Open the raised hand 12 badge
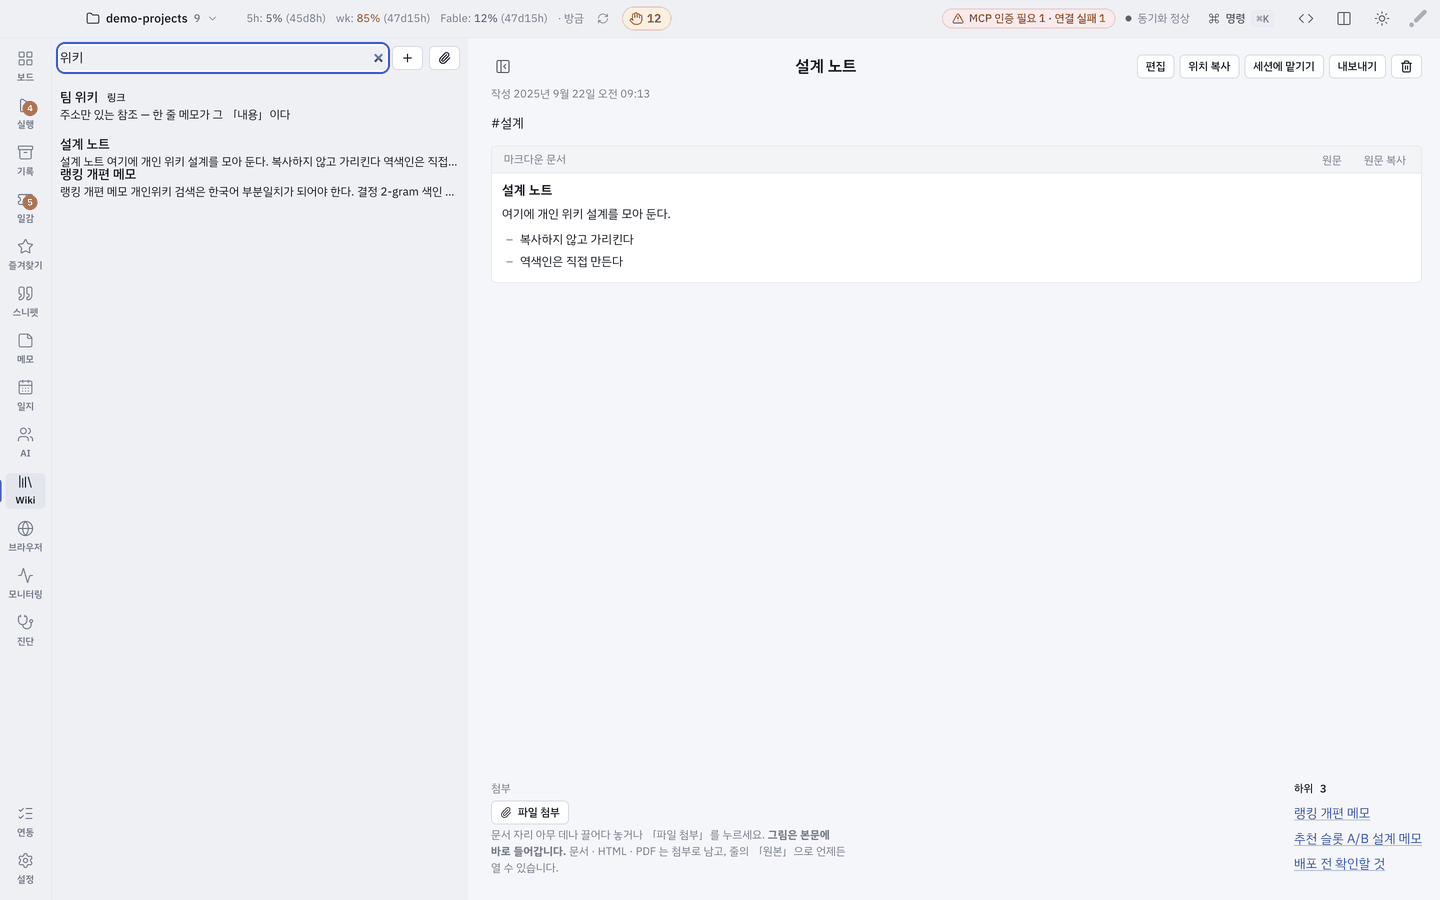Image resolution: width=1440 pixels, height=900 pixels. [x=646, y=18]
